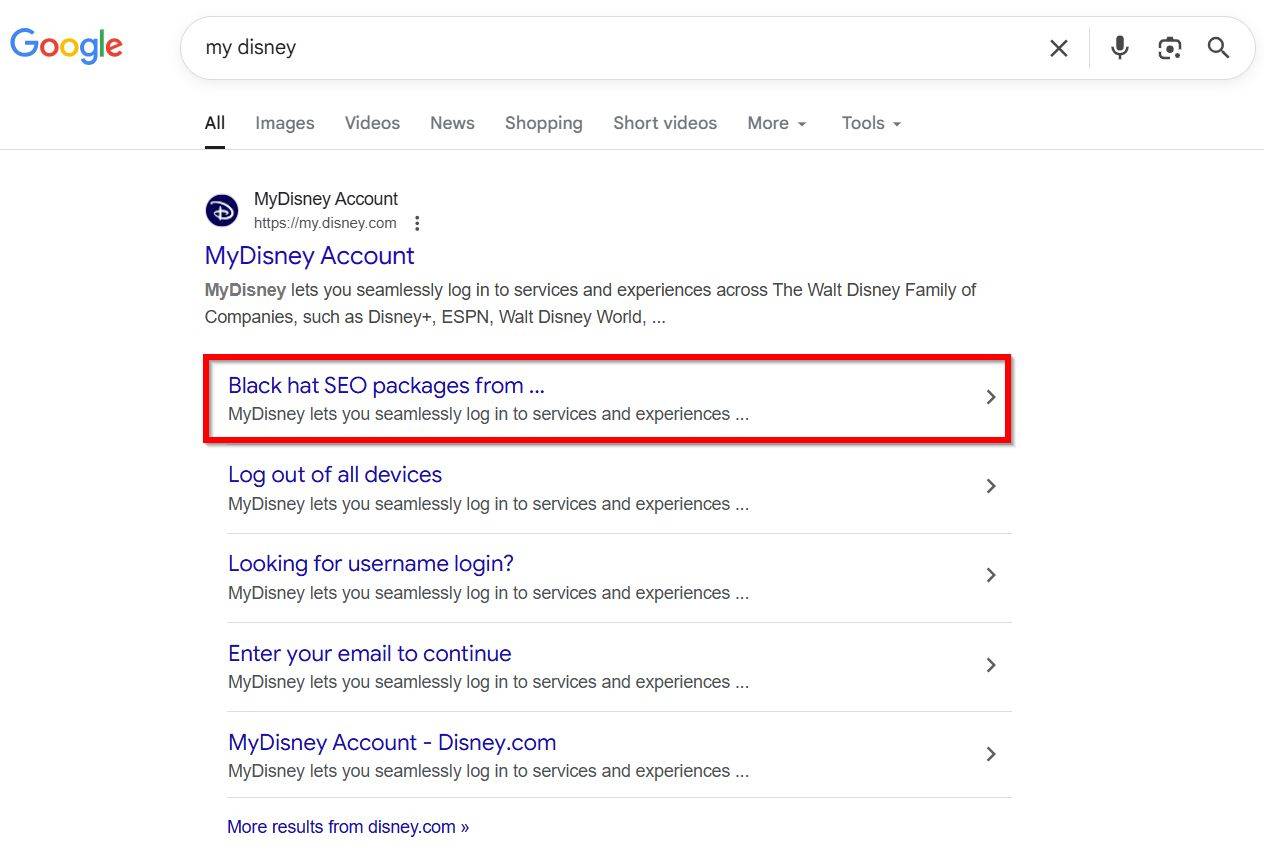The image size is (1264, 853).
Task: Open three-dot menu next to my.disney.com
Action: [x=417, y=223]
